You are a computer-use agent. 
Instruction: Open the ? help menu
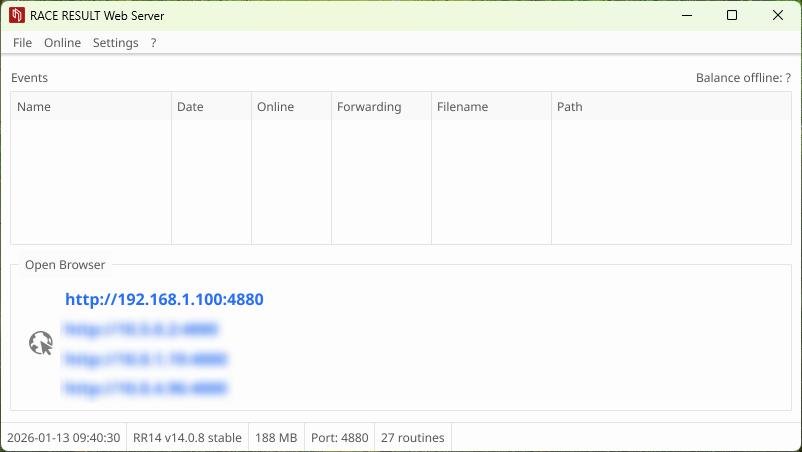click(x=153, y=43)
